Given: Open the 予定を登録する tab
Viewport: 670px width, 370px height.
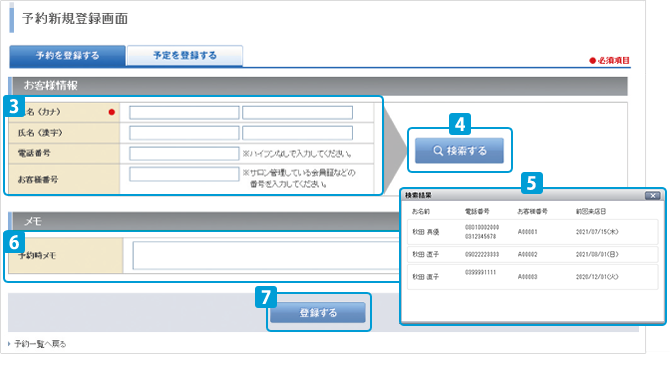Looking at the screenshot, I should [x=185, y=56].
